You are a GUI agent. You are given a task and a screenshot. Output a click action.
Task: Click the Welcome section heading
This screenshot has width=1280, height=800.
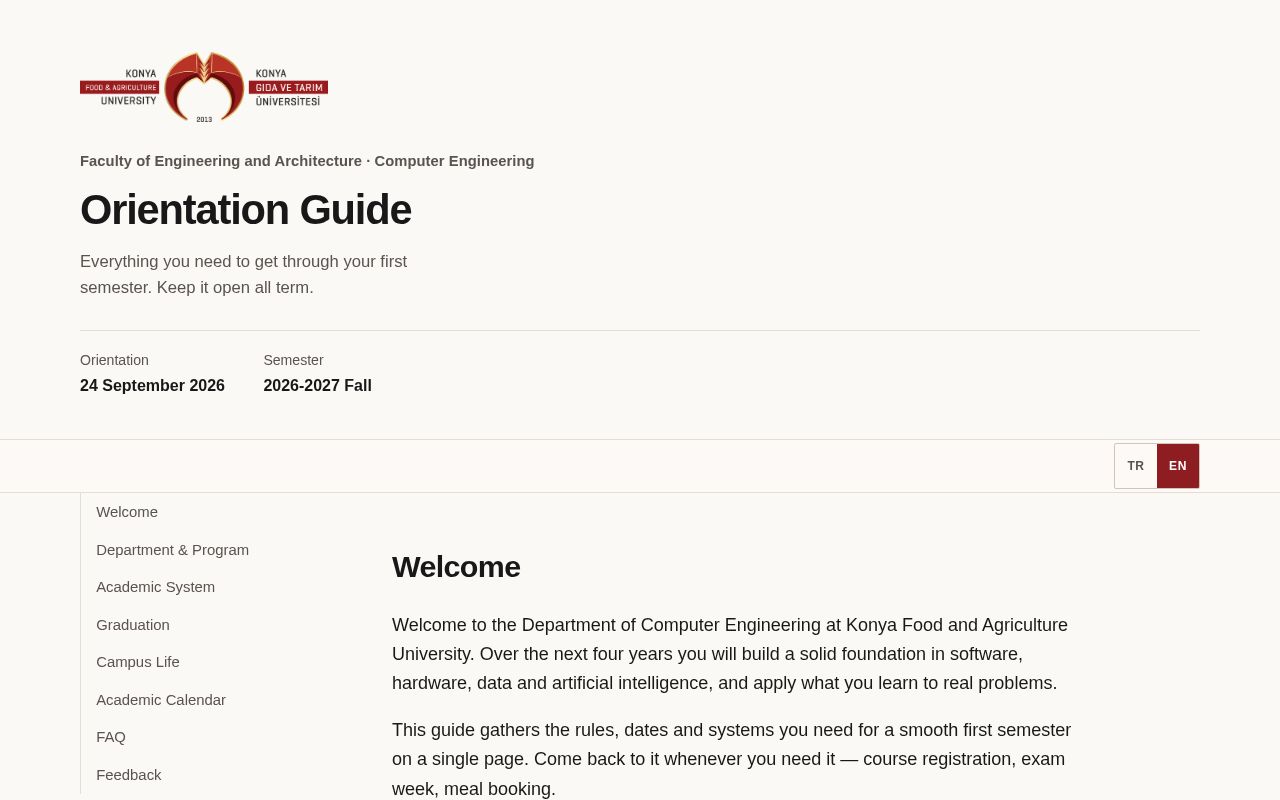point(456,567)
